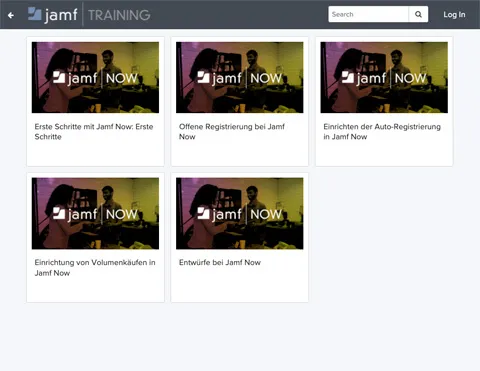This screenshot has height=371, width=480.
Task: Click the magnifying glass search button
Action: [418, 14]
